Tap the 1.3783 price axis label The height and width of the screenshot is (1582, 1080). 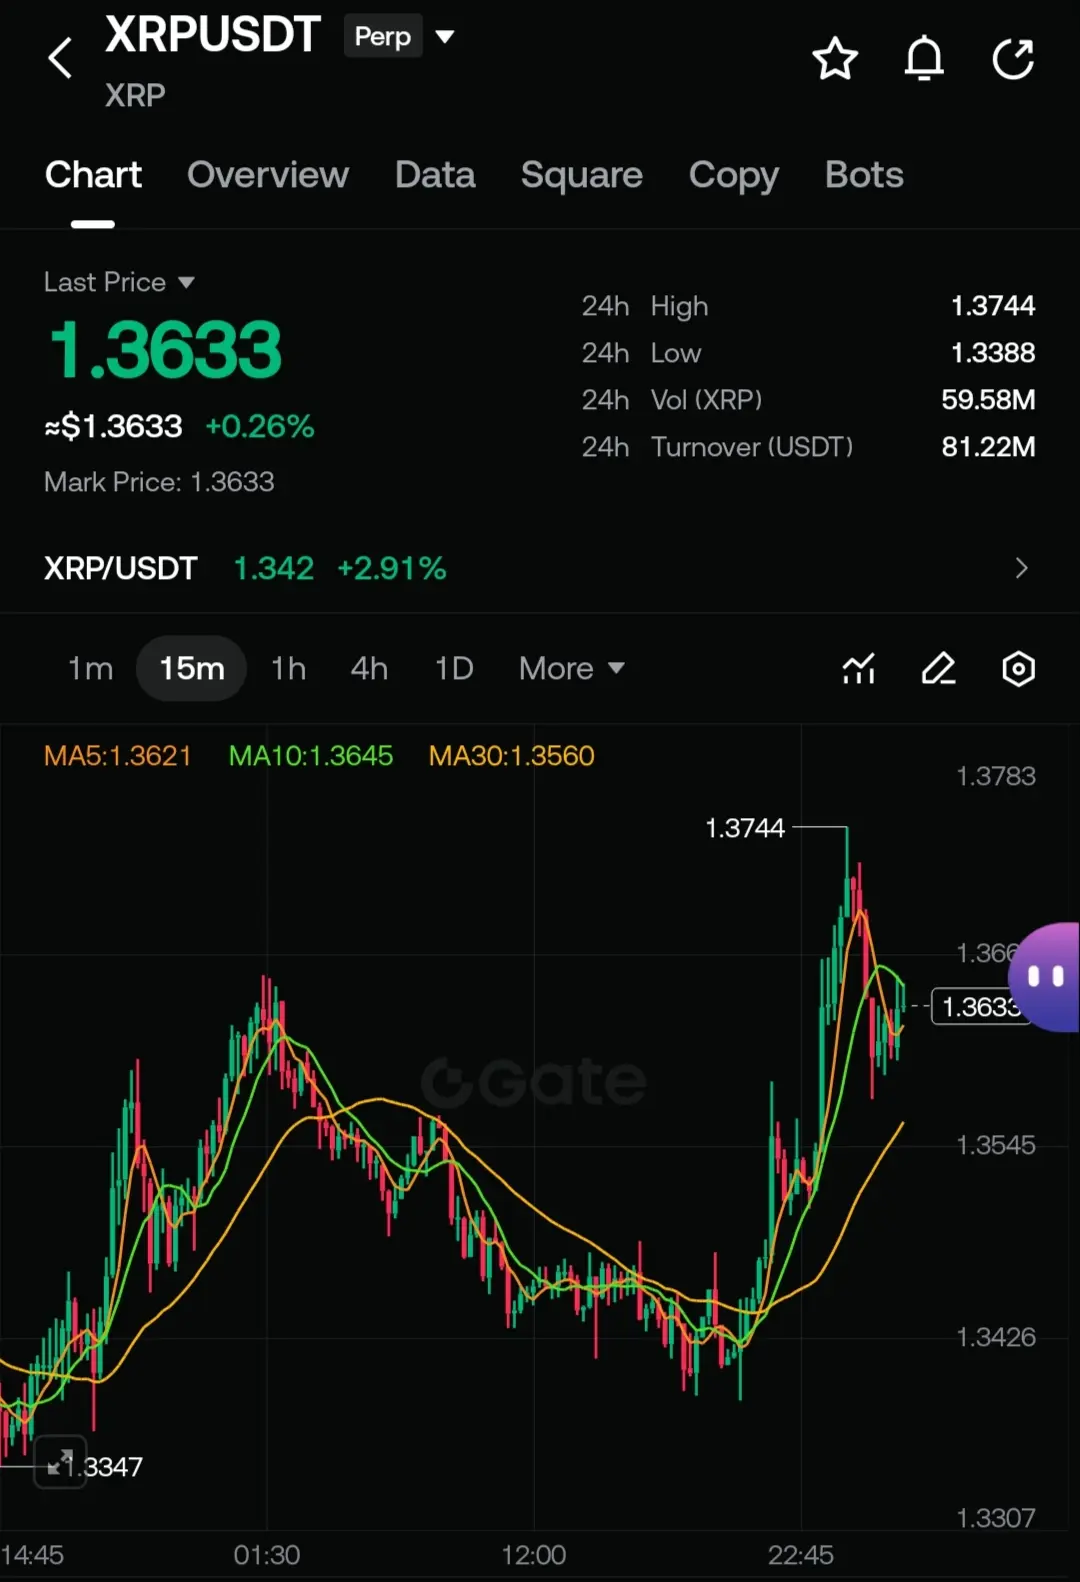[996, 776]
